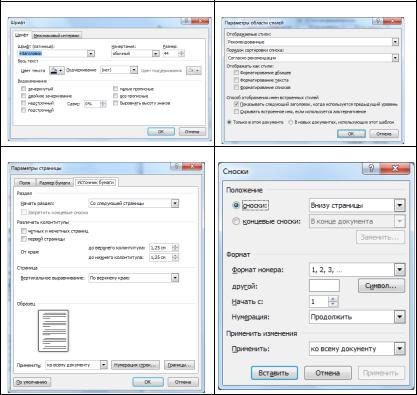Toggle the Выровнять высоту знаков checkbox
Screen dimensions: 417x395
coord(116,103)
